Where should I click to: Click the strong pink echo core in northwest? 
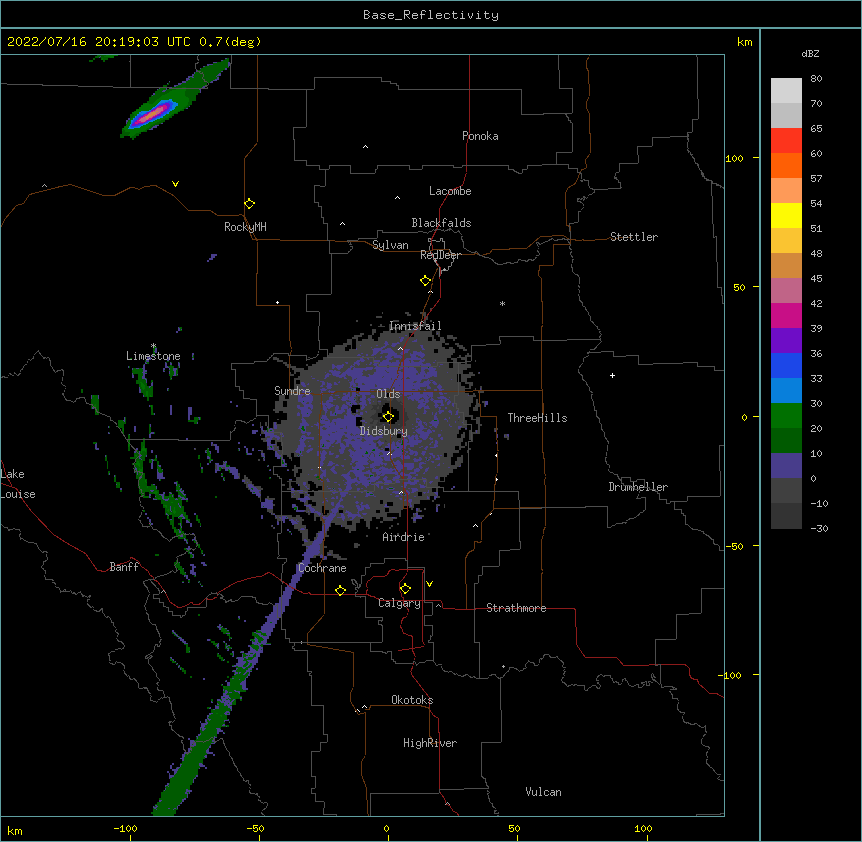click(x=151, y=114)
